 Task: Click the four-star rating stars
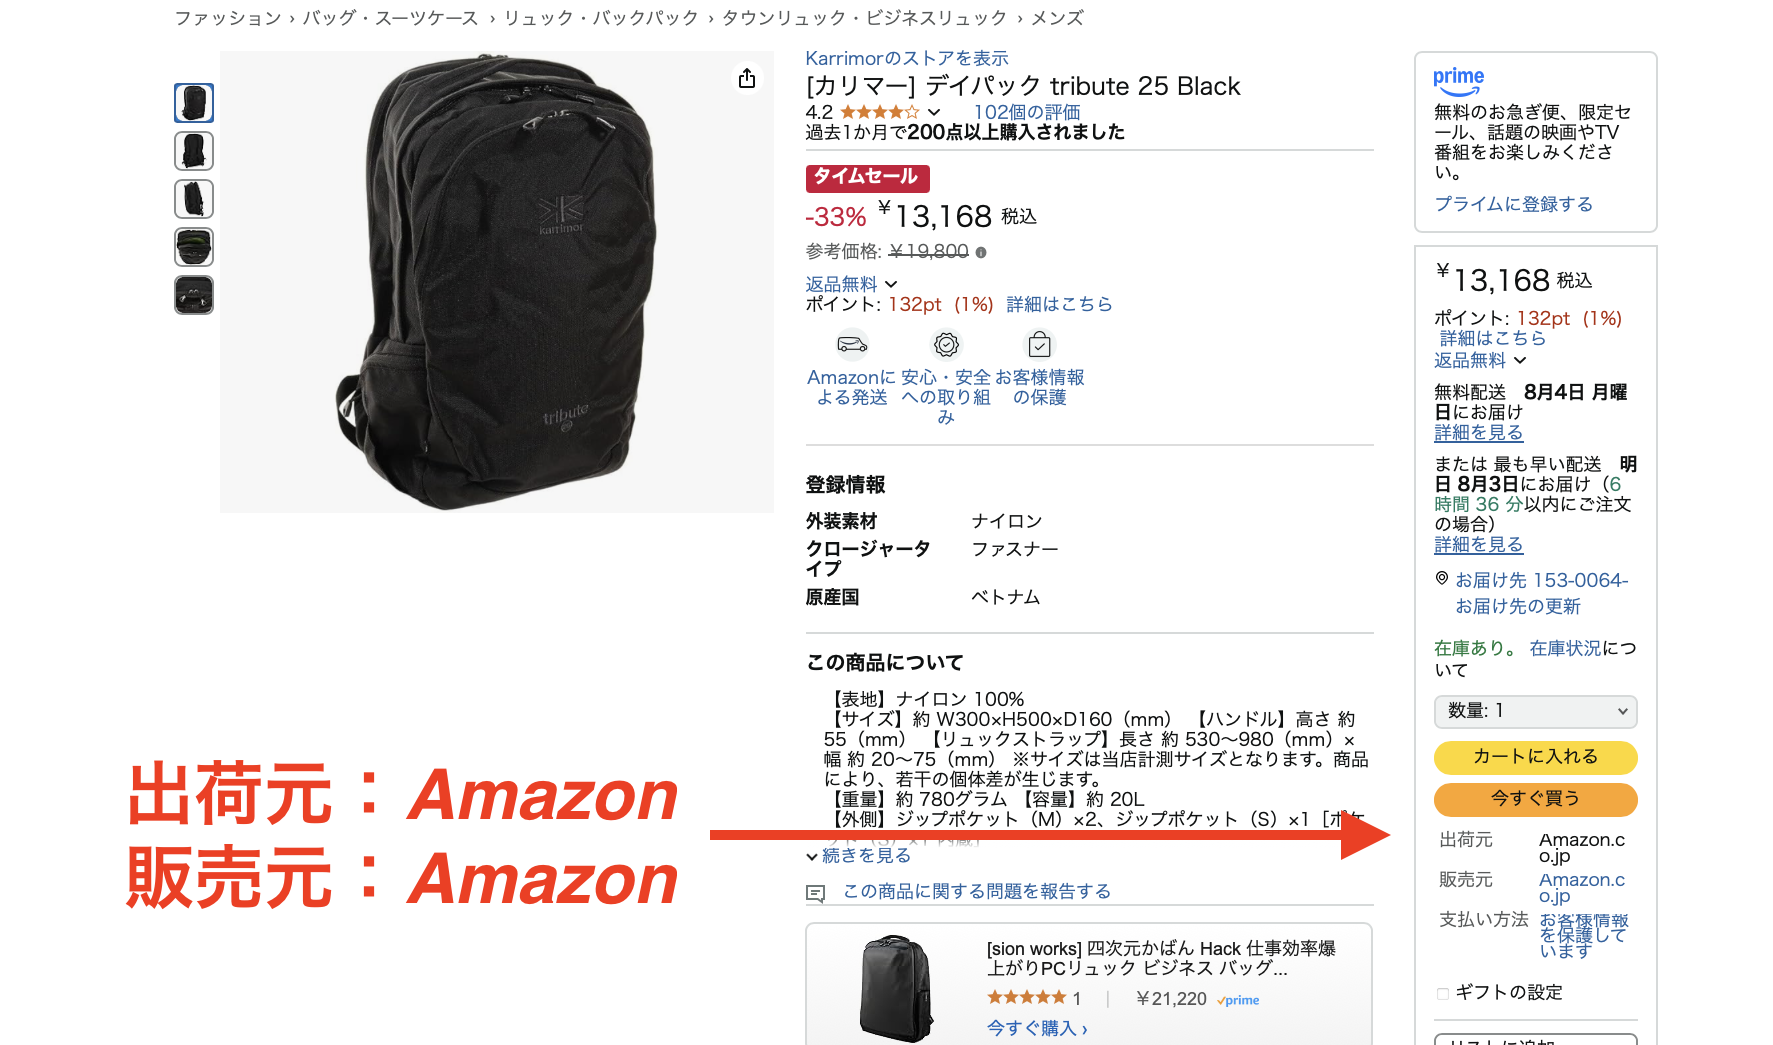[x=879, y=112]
